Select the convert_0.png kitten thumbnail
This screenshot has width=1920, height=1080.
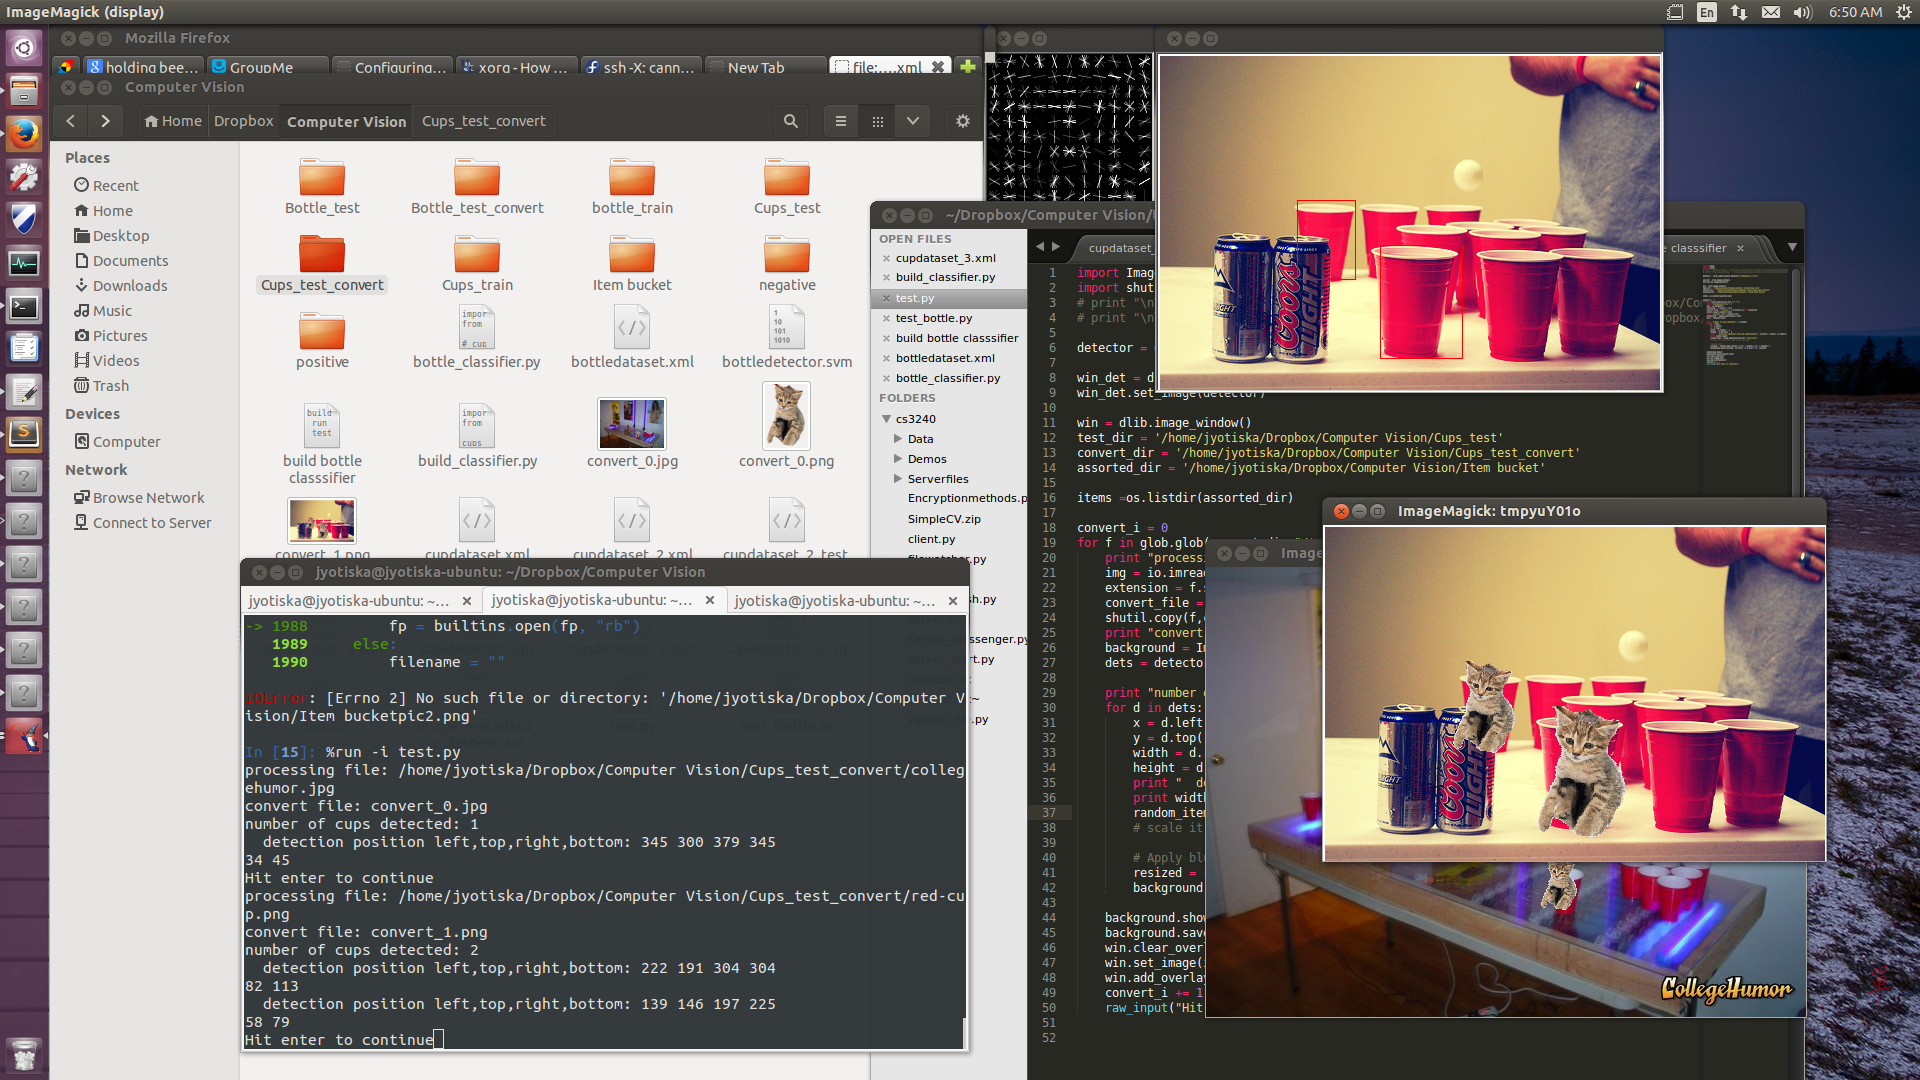click(786, 417)
